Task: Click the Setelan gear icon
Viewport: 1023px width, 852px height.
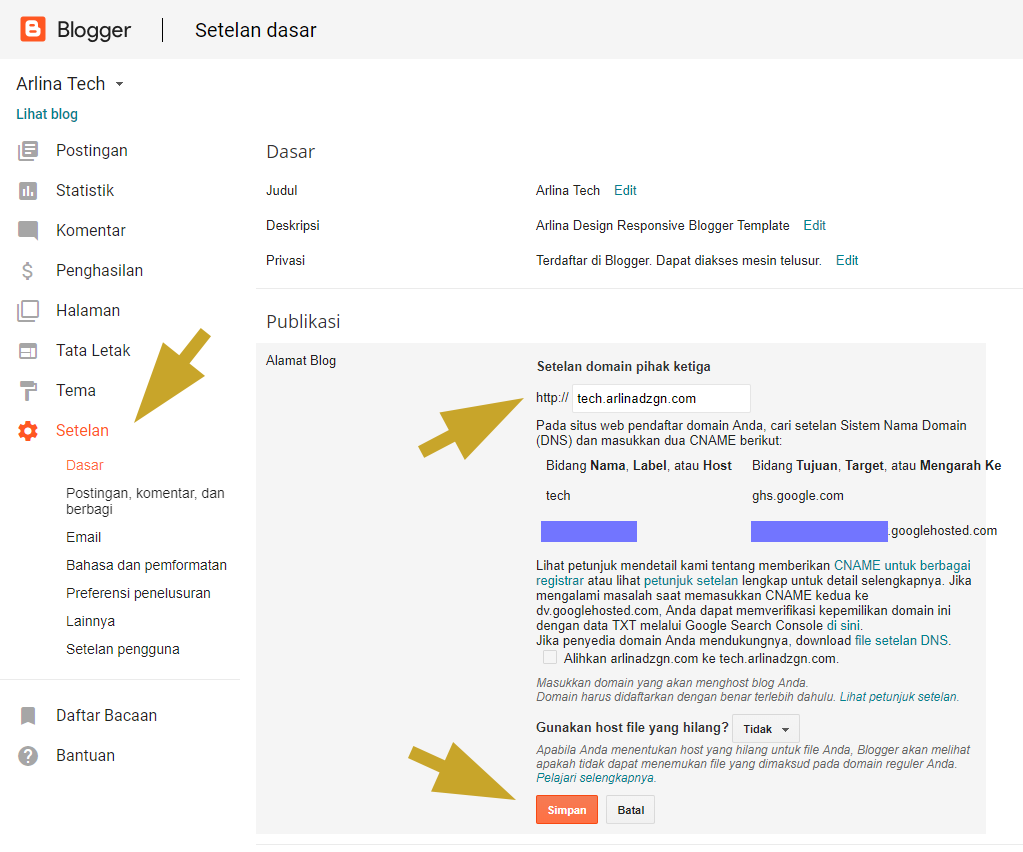Action: click(28, 431)
